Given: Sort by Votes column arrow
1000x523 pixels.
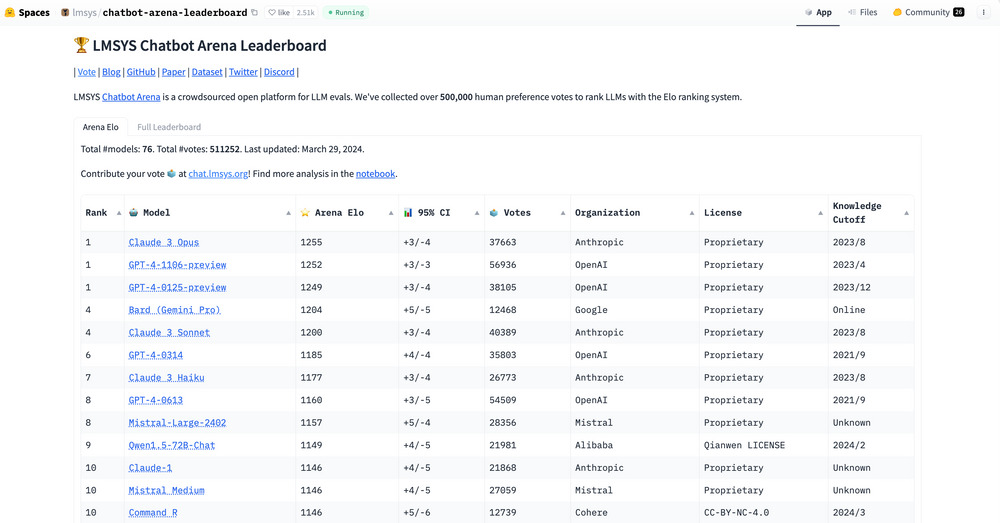Looking at the screenshot, I should [562, 213].
